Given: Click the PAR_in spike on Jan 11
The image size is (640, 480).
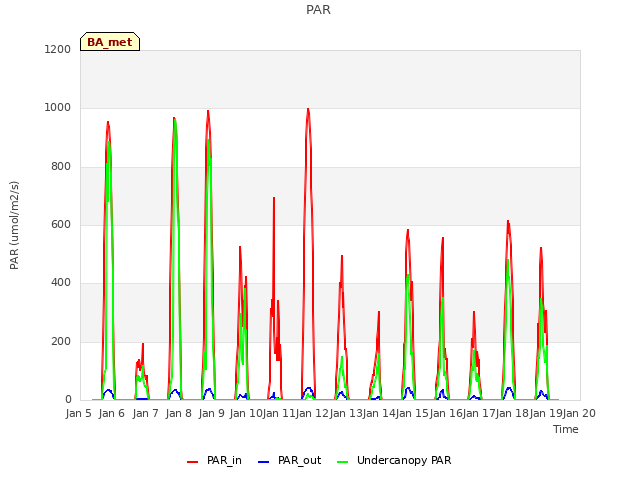Looking at the screenshot, I should 274,198.
